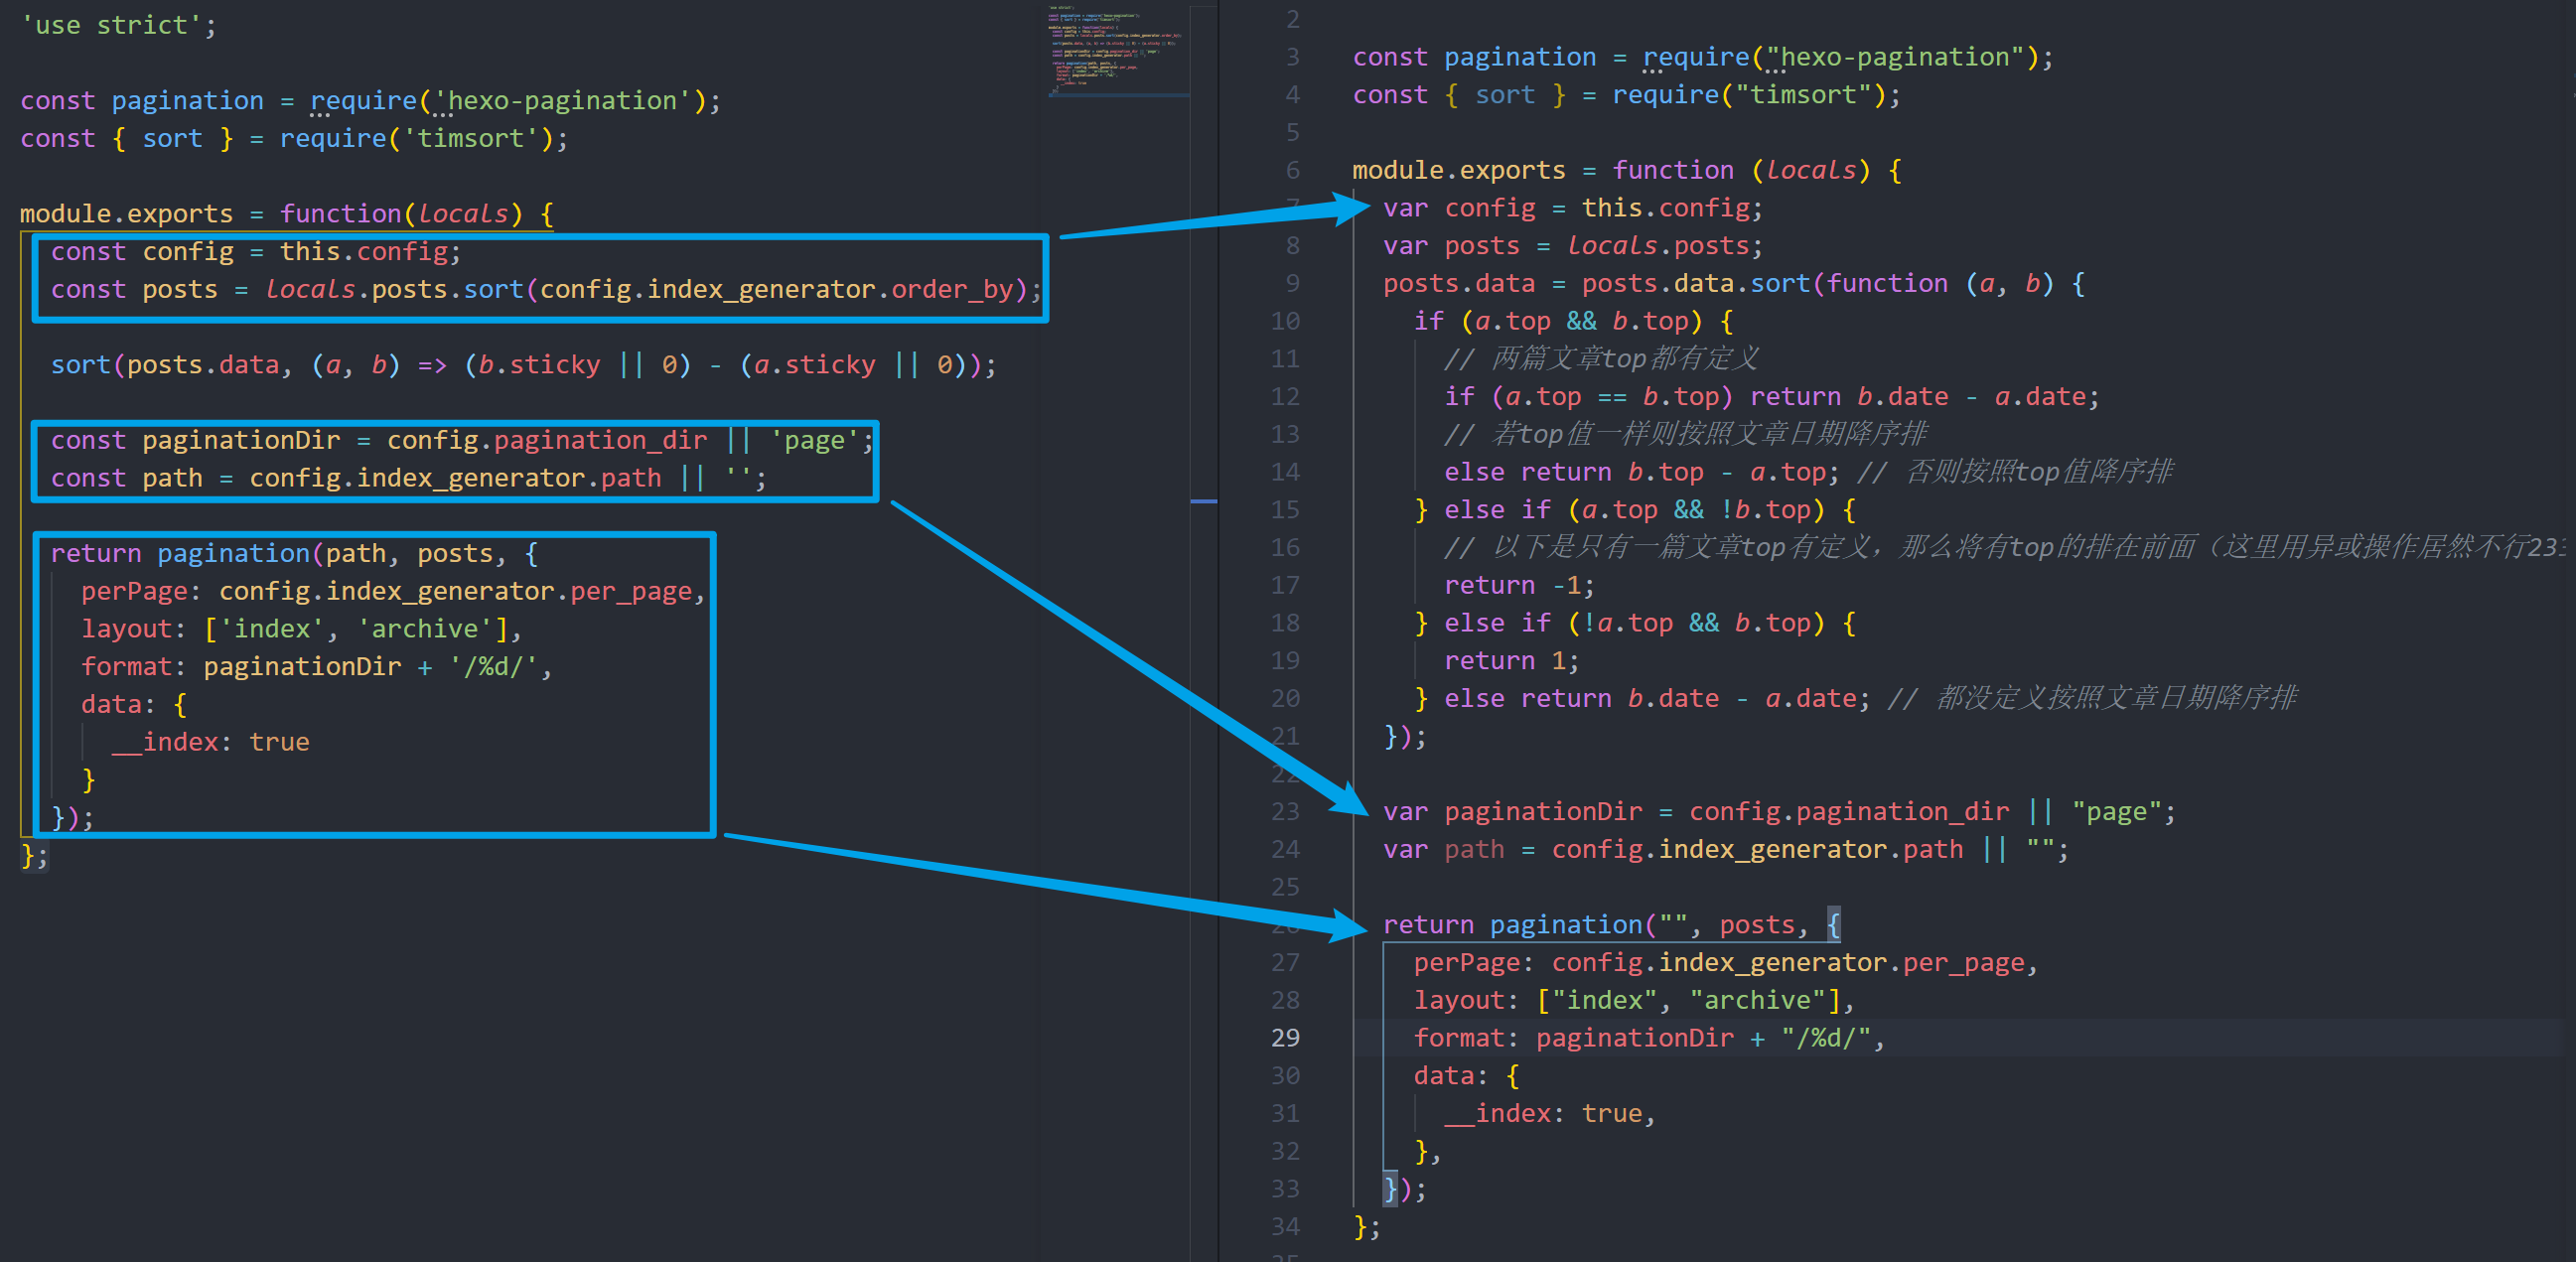The width and height of the screenshot is (2576, 1262).
Task: Click "var posts = locals.posts;" on line 8
Action: tap(1573, 246)
